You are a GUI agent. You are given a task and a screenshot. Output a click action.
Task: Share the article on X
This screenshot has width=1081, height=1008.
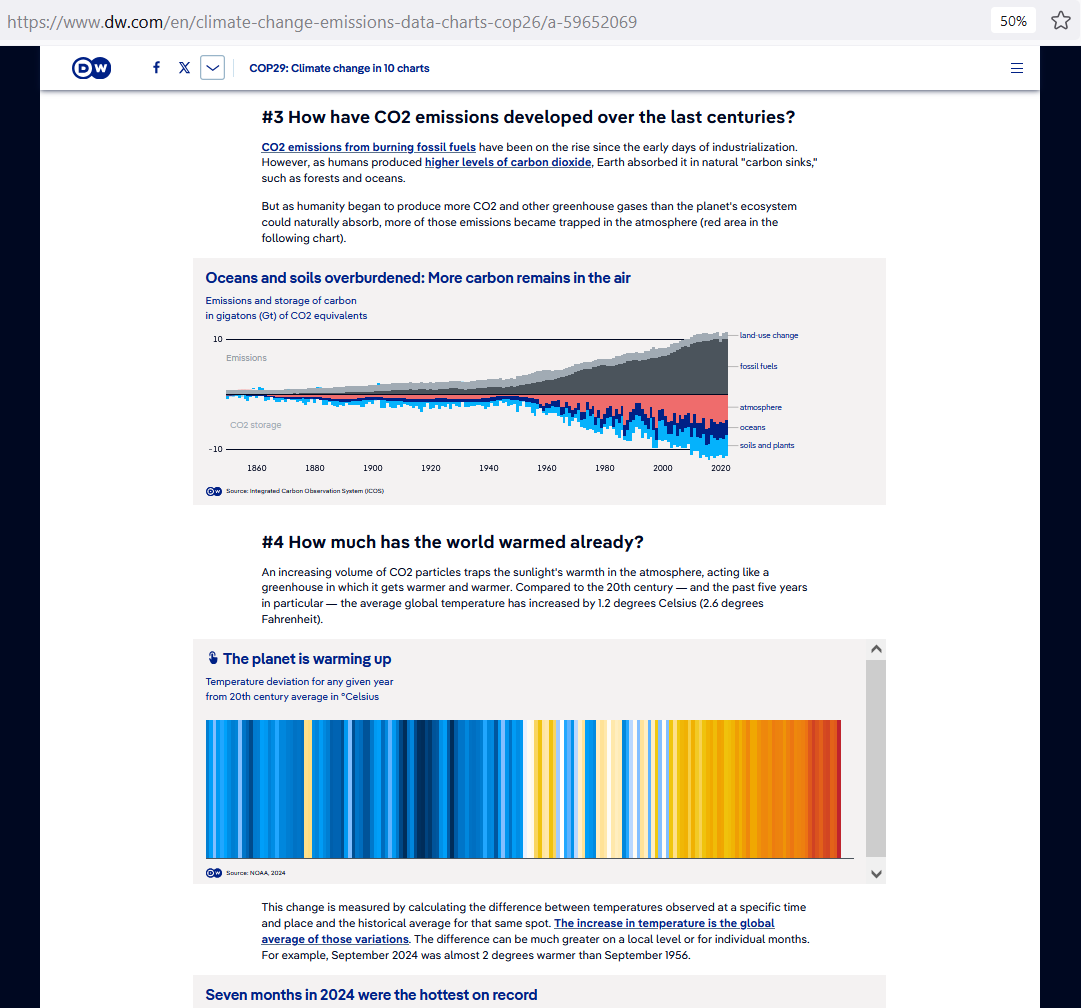pyautogui.click(x=184, y=68)
